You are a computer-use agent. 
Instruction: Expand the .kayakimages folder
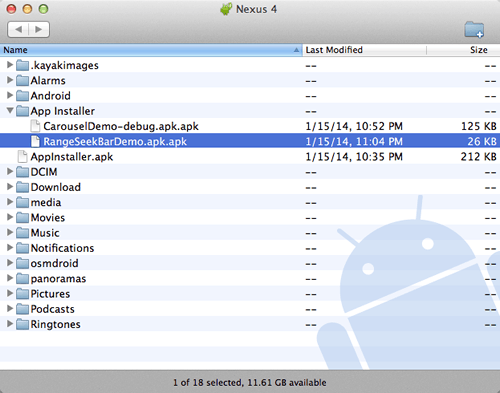coord(10,65)
